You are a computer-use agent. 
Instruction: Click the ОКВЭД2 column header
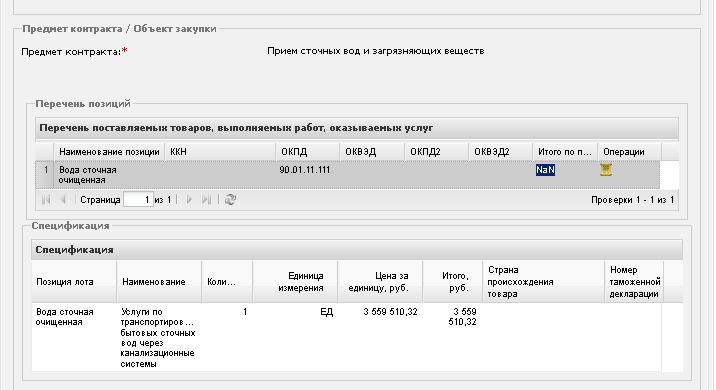(x=501, y=152)
